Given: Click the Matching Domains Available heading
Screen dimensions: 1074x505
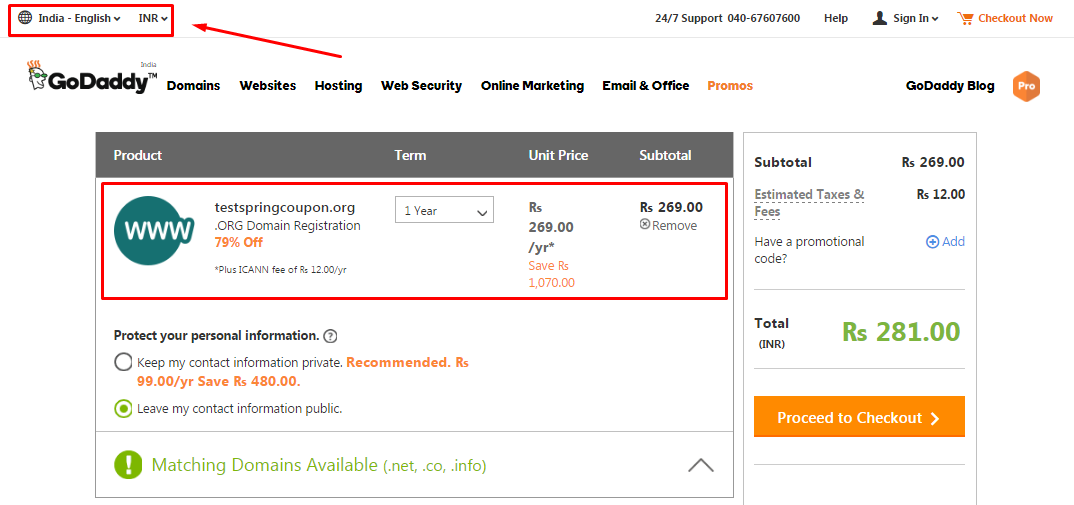Looking at the screenshot, I should click(x=319, y=465).
